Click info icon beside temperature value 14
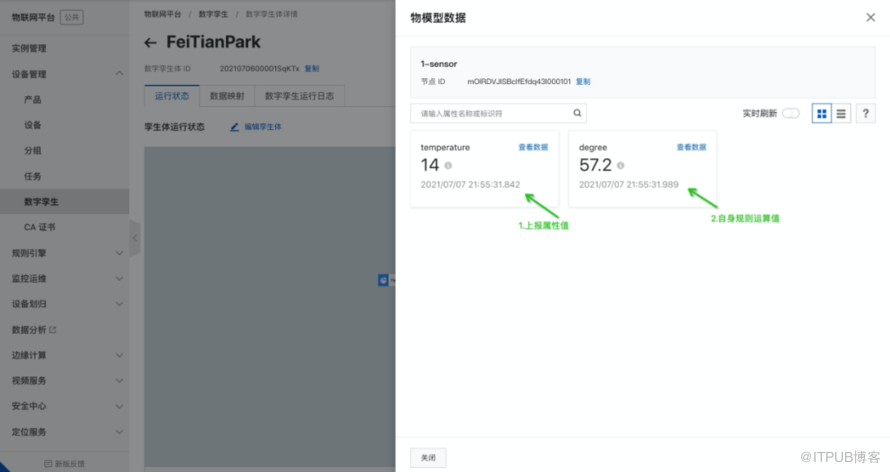 [x=448, y=166]
